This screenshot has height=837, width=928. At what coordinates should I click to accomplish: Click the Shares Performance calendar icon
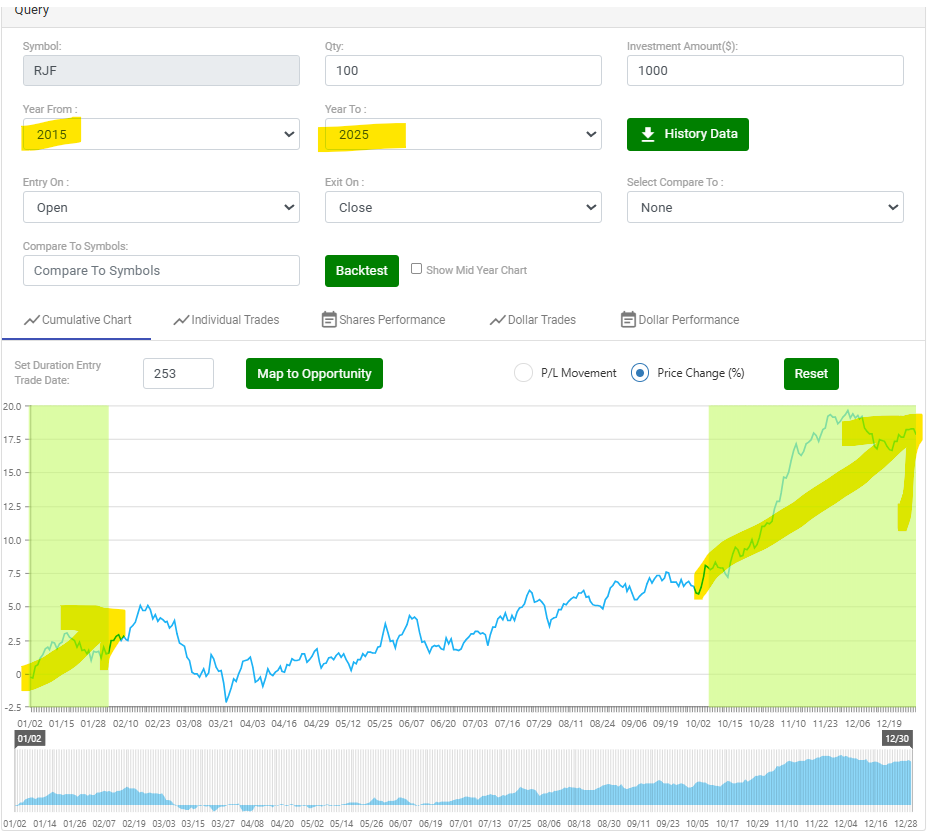(x=329, y=320)
